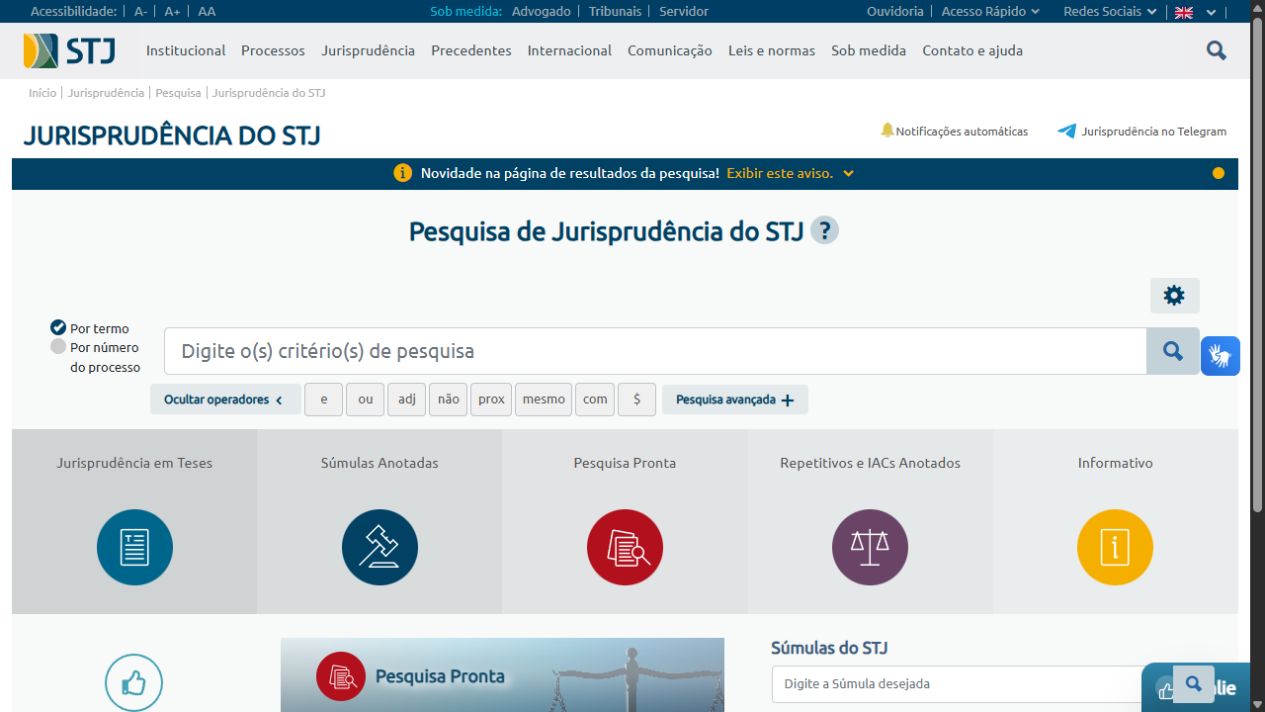Viewport: 1265px width, 712px height.
Task: Open Sob medida menu
Action: click(868, 50)
